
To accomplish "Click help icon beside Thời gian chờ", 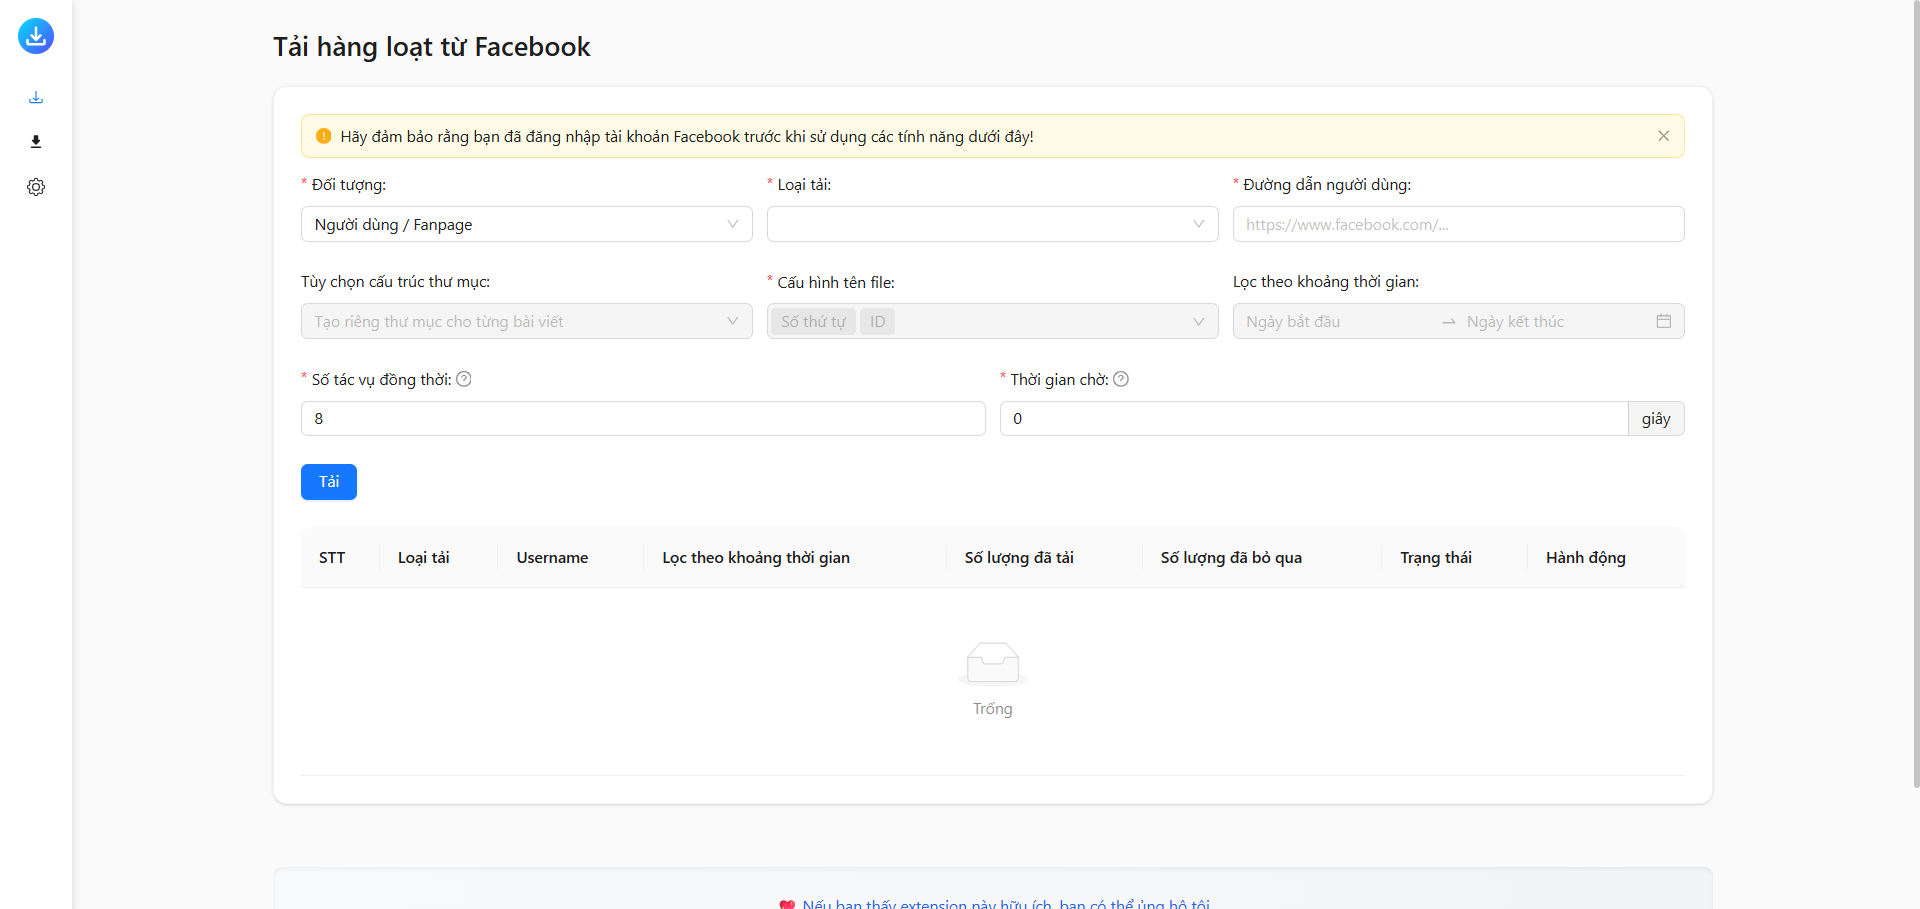I will pyautogui.click(x=1121, y=379).
